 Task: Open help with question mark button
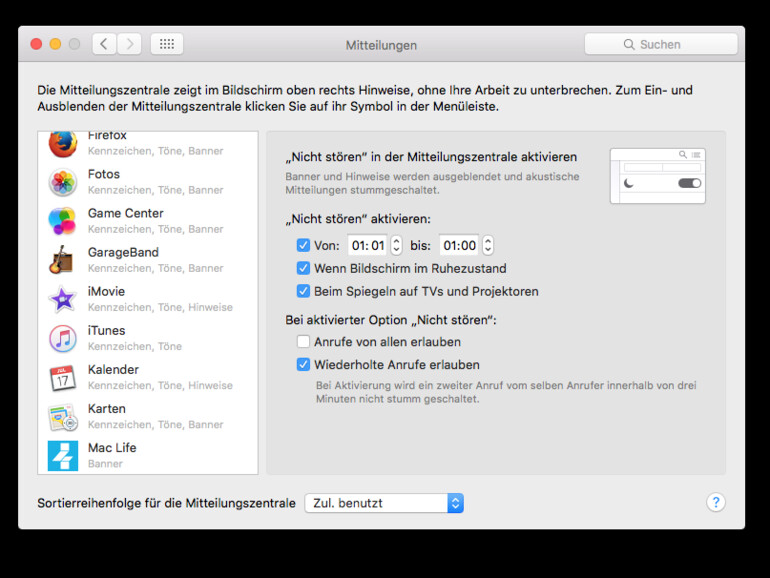(715, 502)
